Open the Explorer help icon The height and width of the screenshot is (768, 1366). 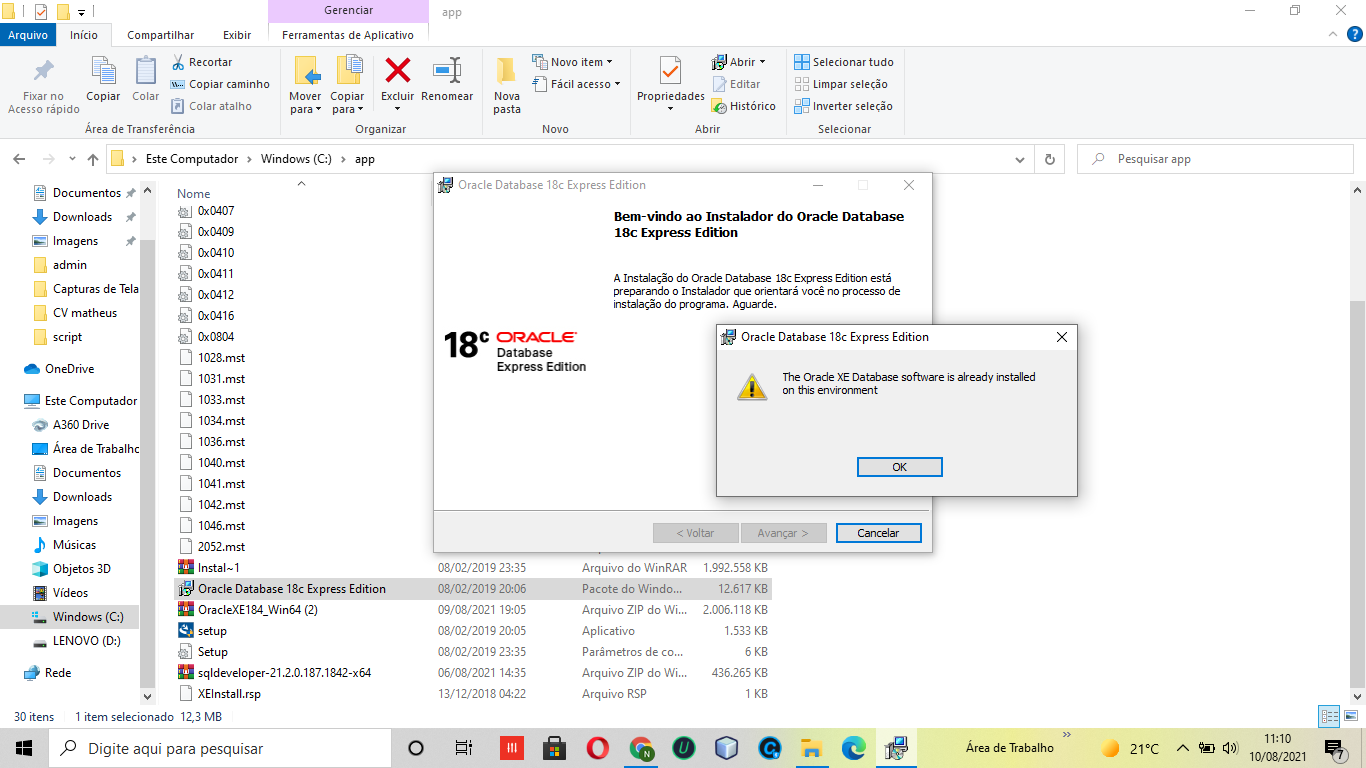1353,34
